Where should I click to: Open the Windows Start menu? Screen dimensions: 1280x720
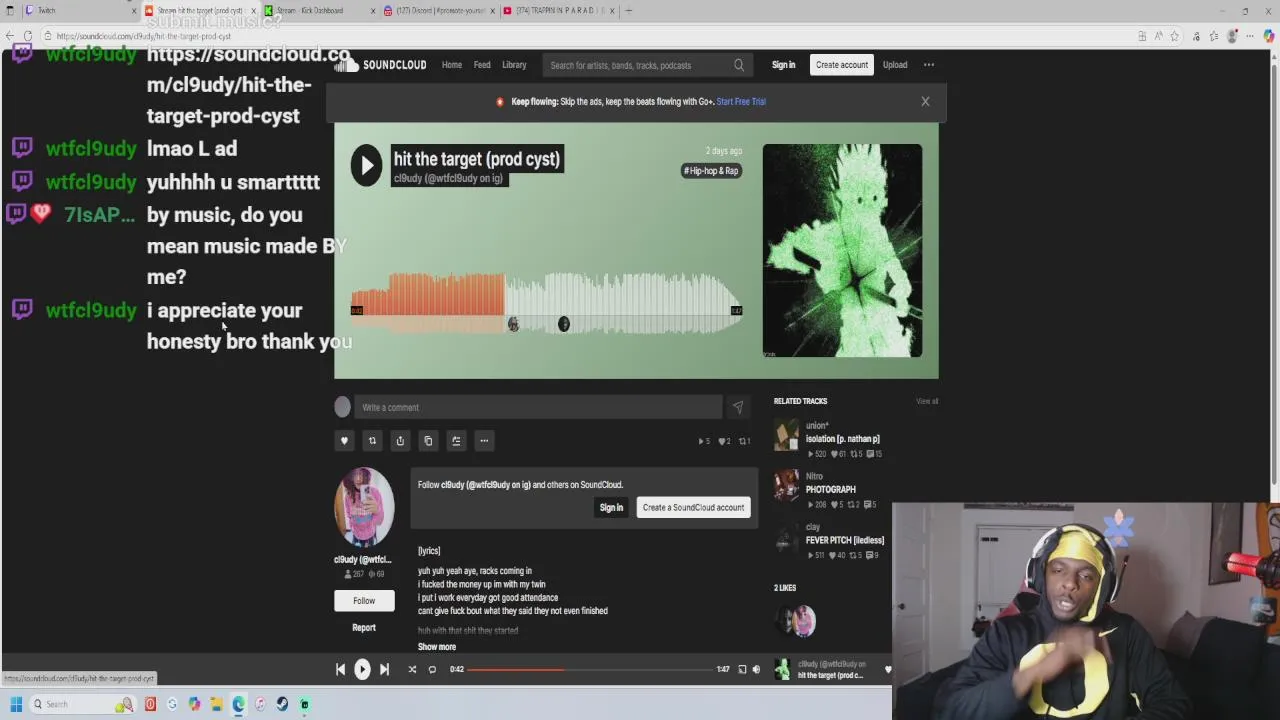tap(16, 704)
